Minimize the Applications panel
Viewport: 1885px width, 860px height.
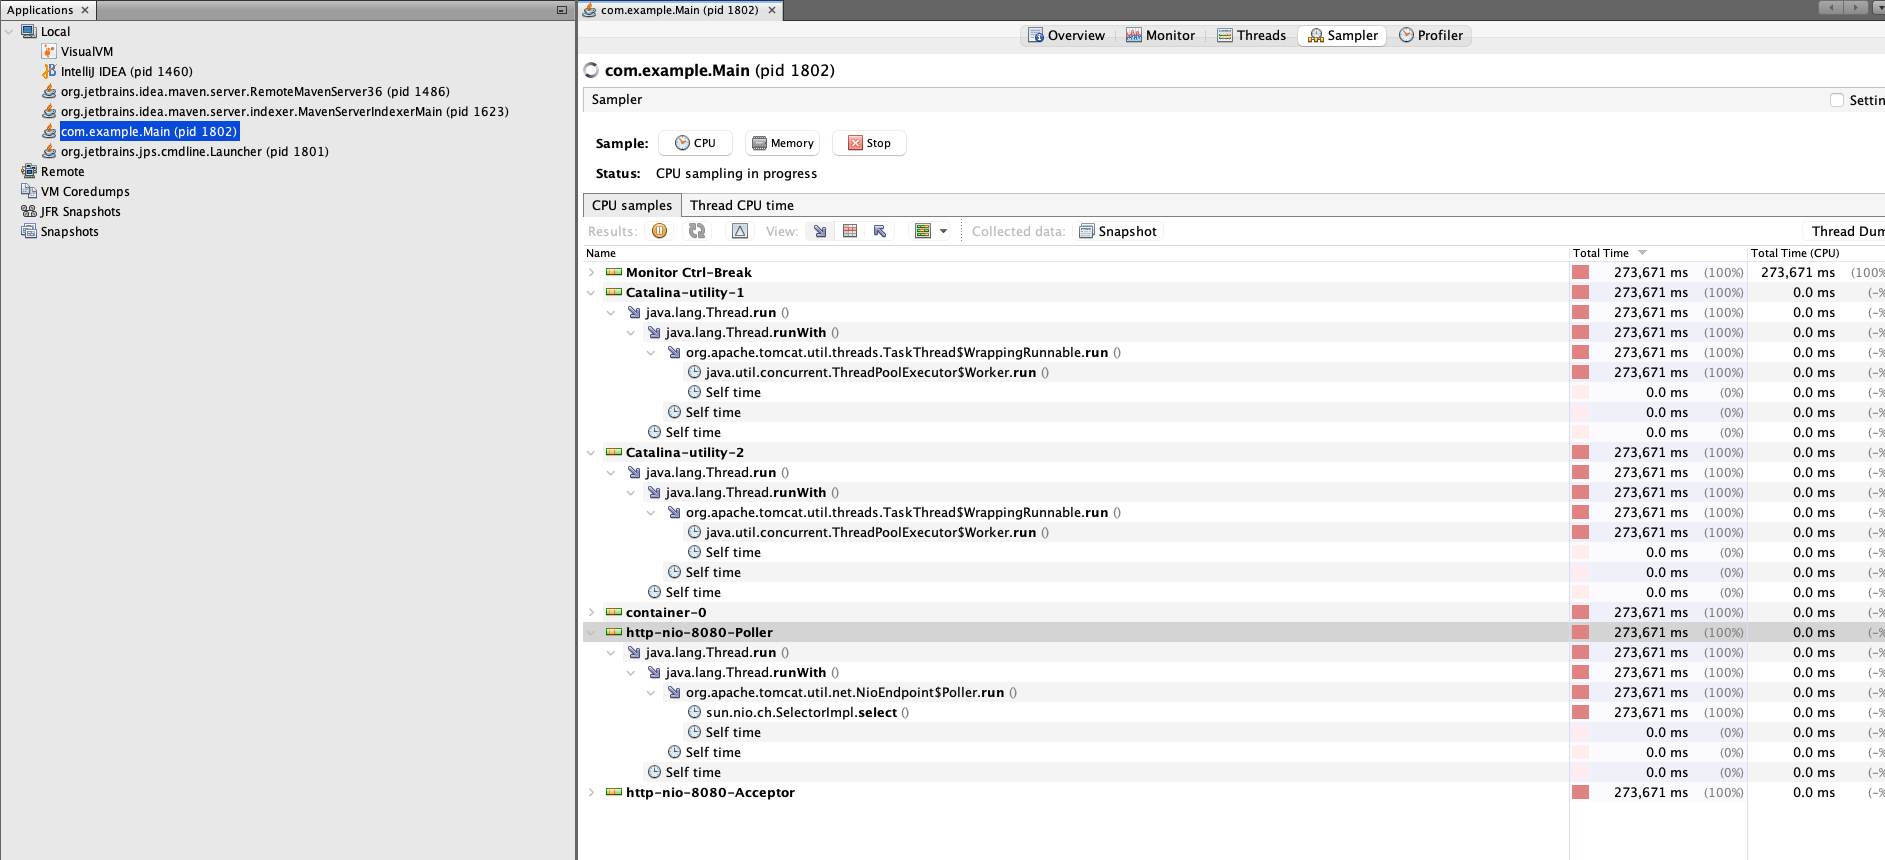coord(562,10)
